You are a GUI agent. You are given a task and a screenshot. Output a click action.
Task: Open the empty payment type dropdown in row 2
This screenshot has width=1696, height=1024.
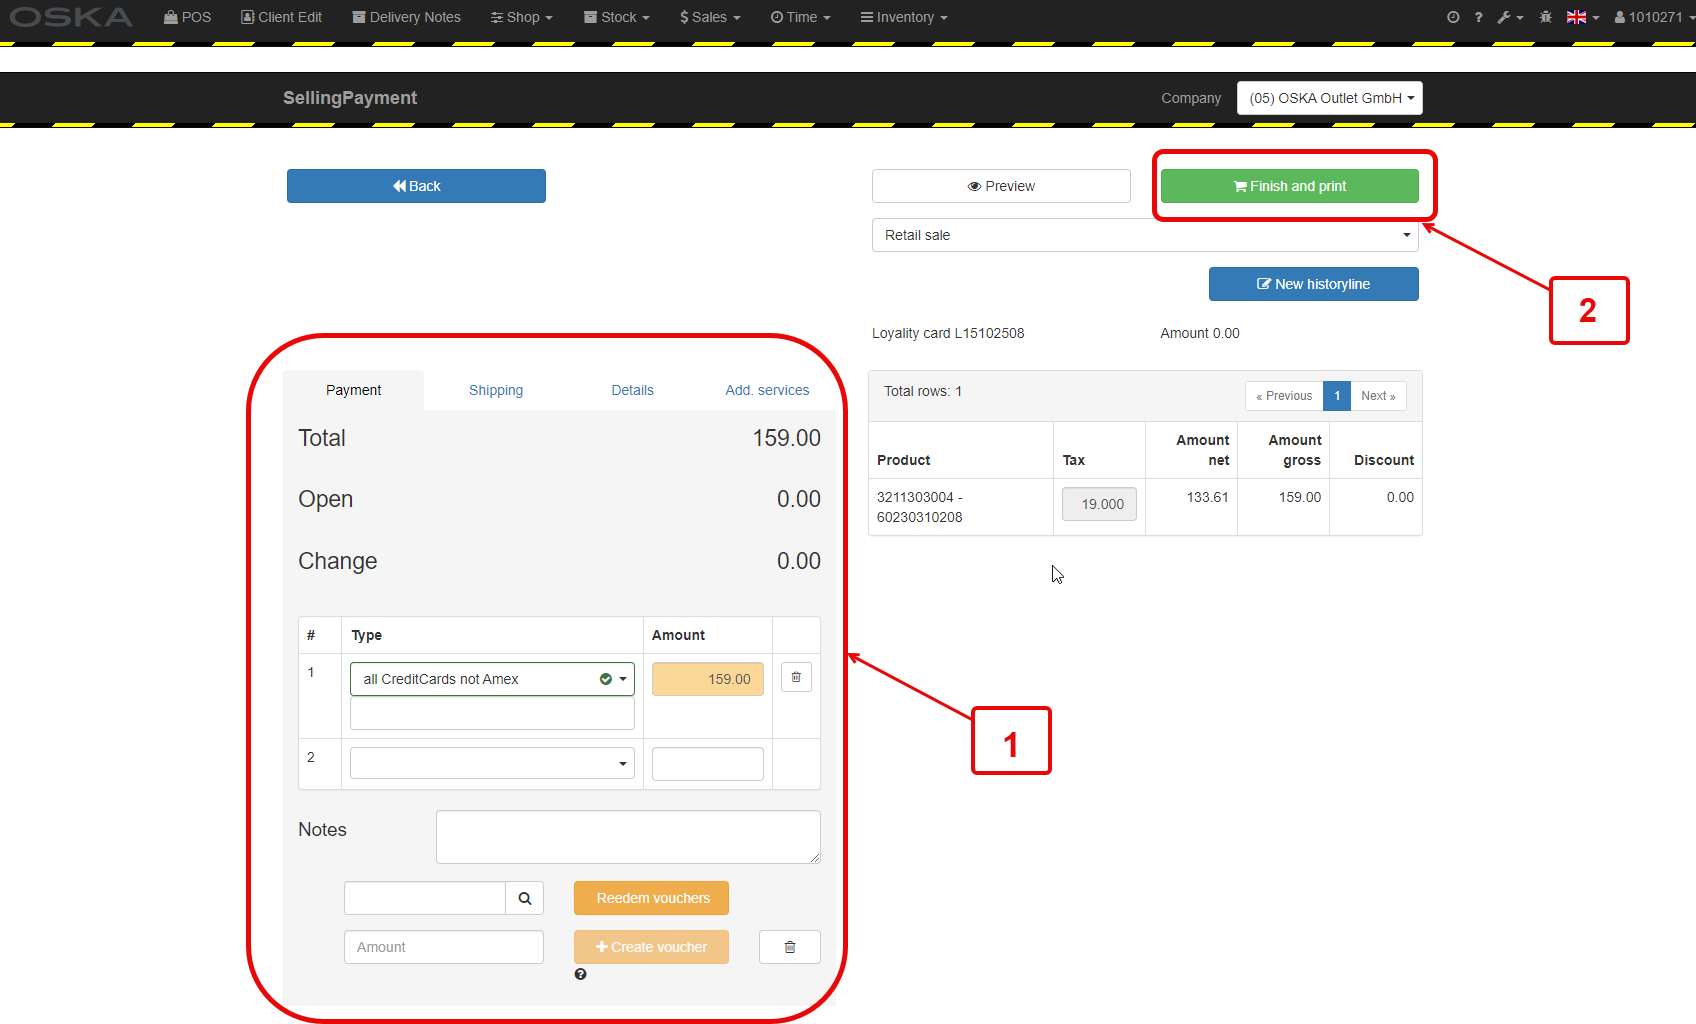492,763
